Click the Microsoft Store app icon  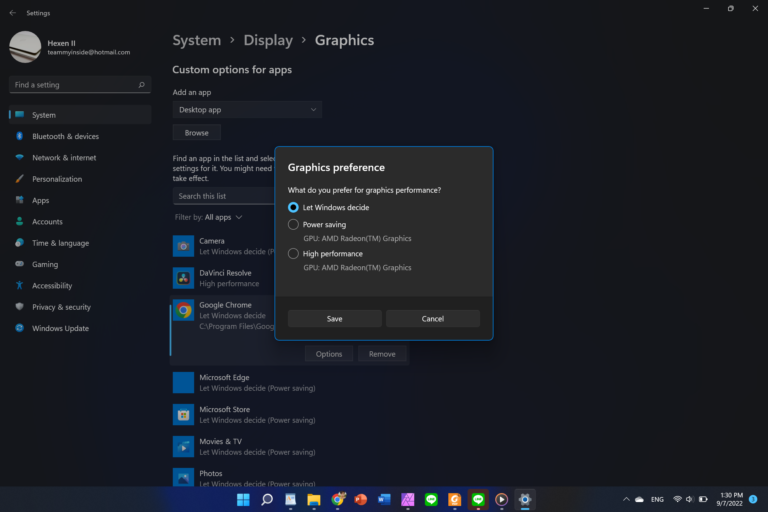[183, 414]
